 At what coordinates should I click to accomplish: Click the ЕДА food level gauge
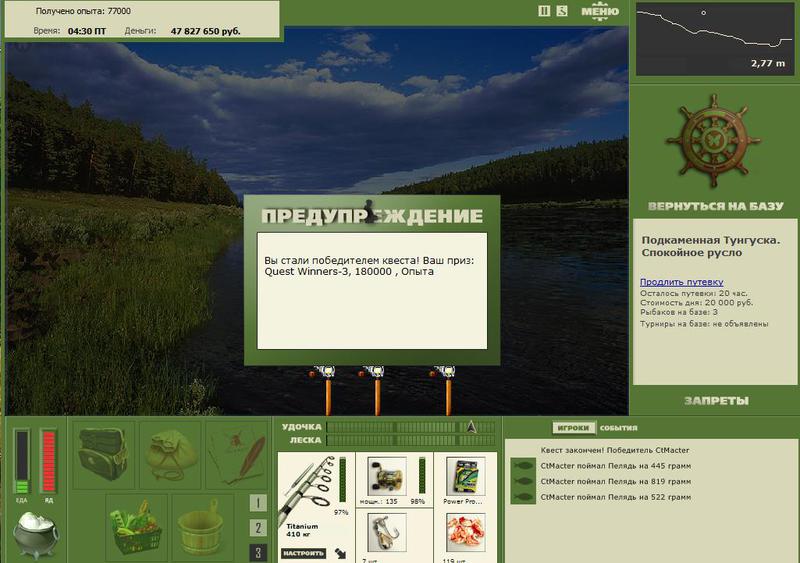(21, 462)
